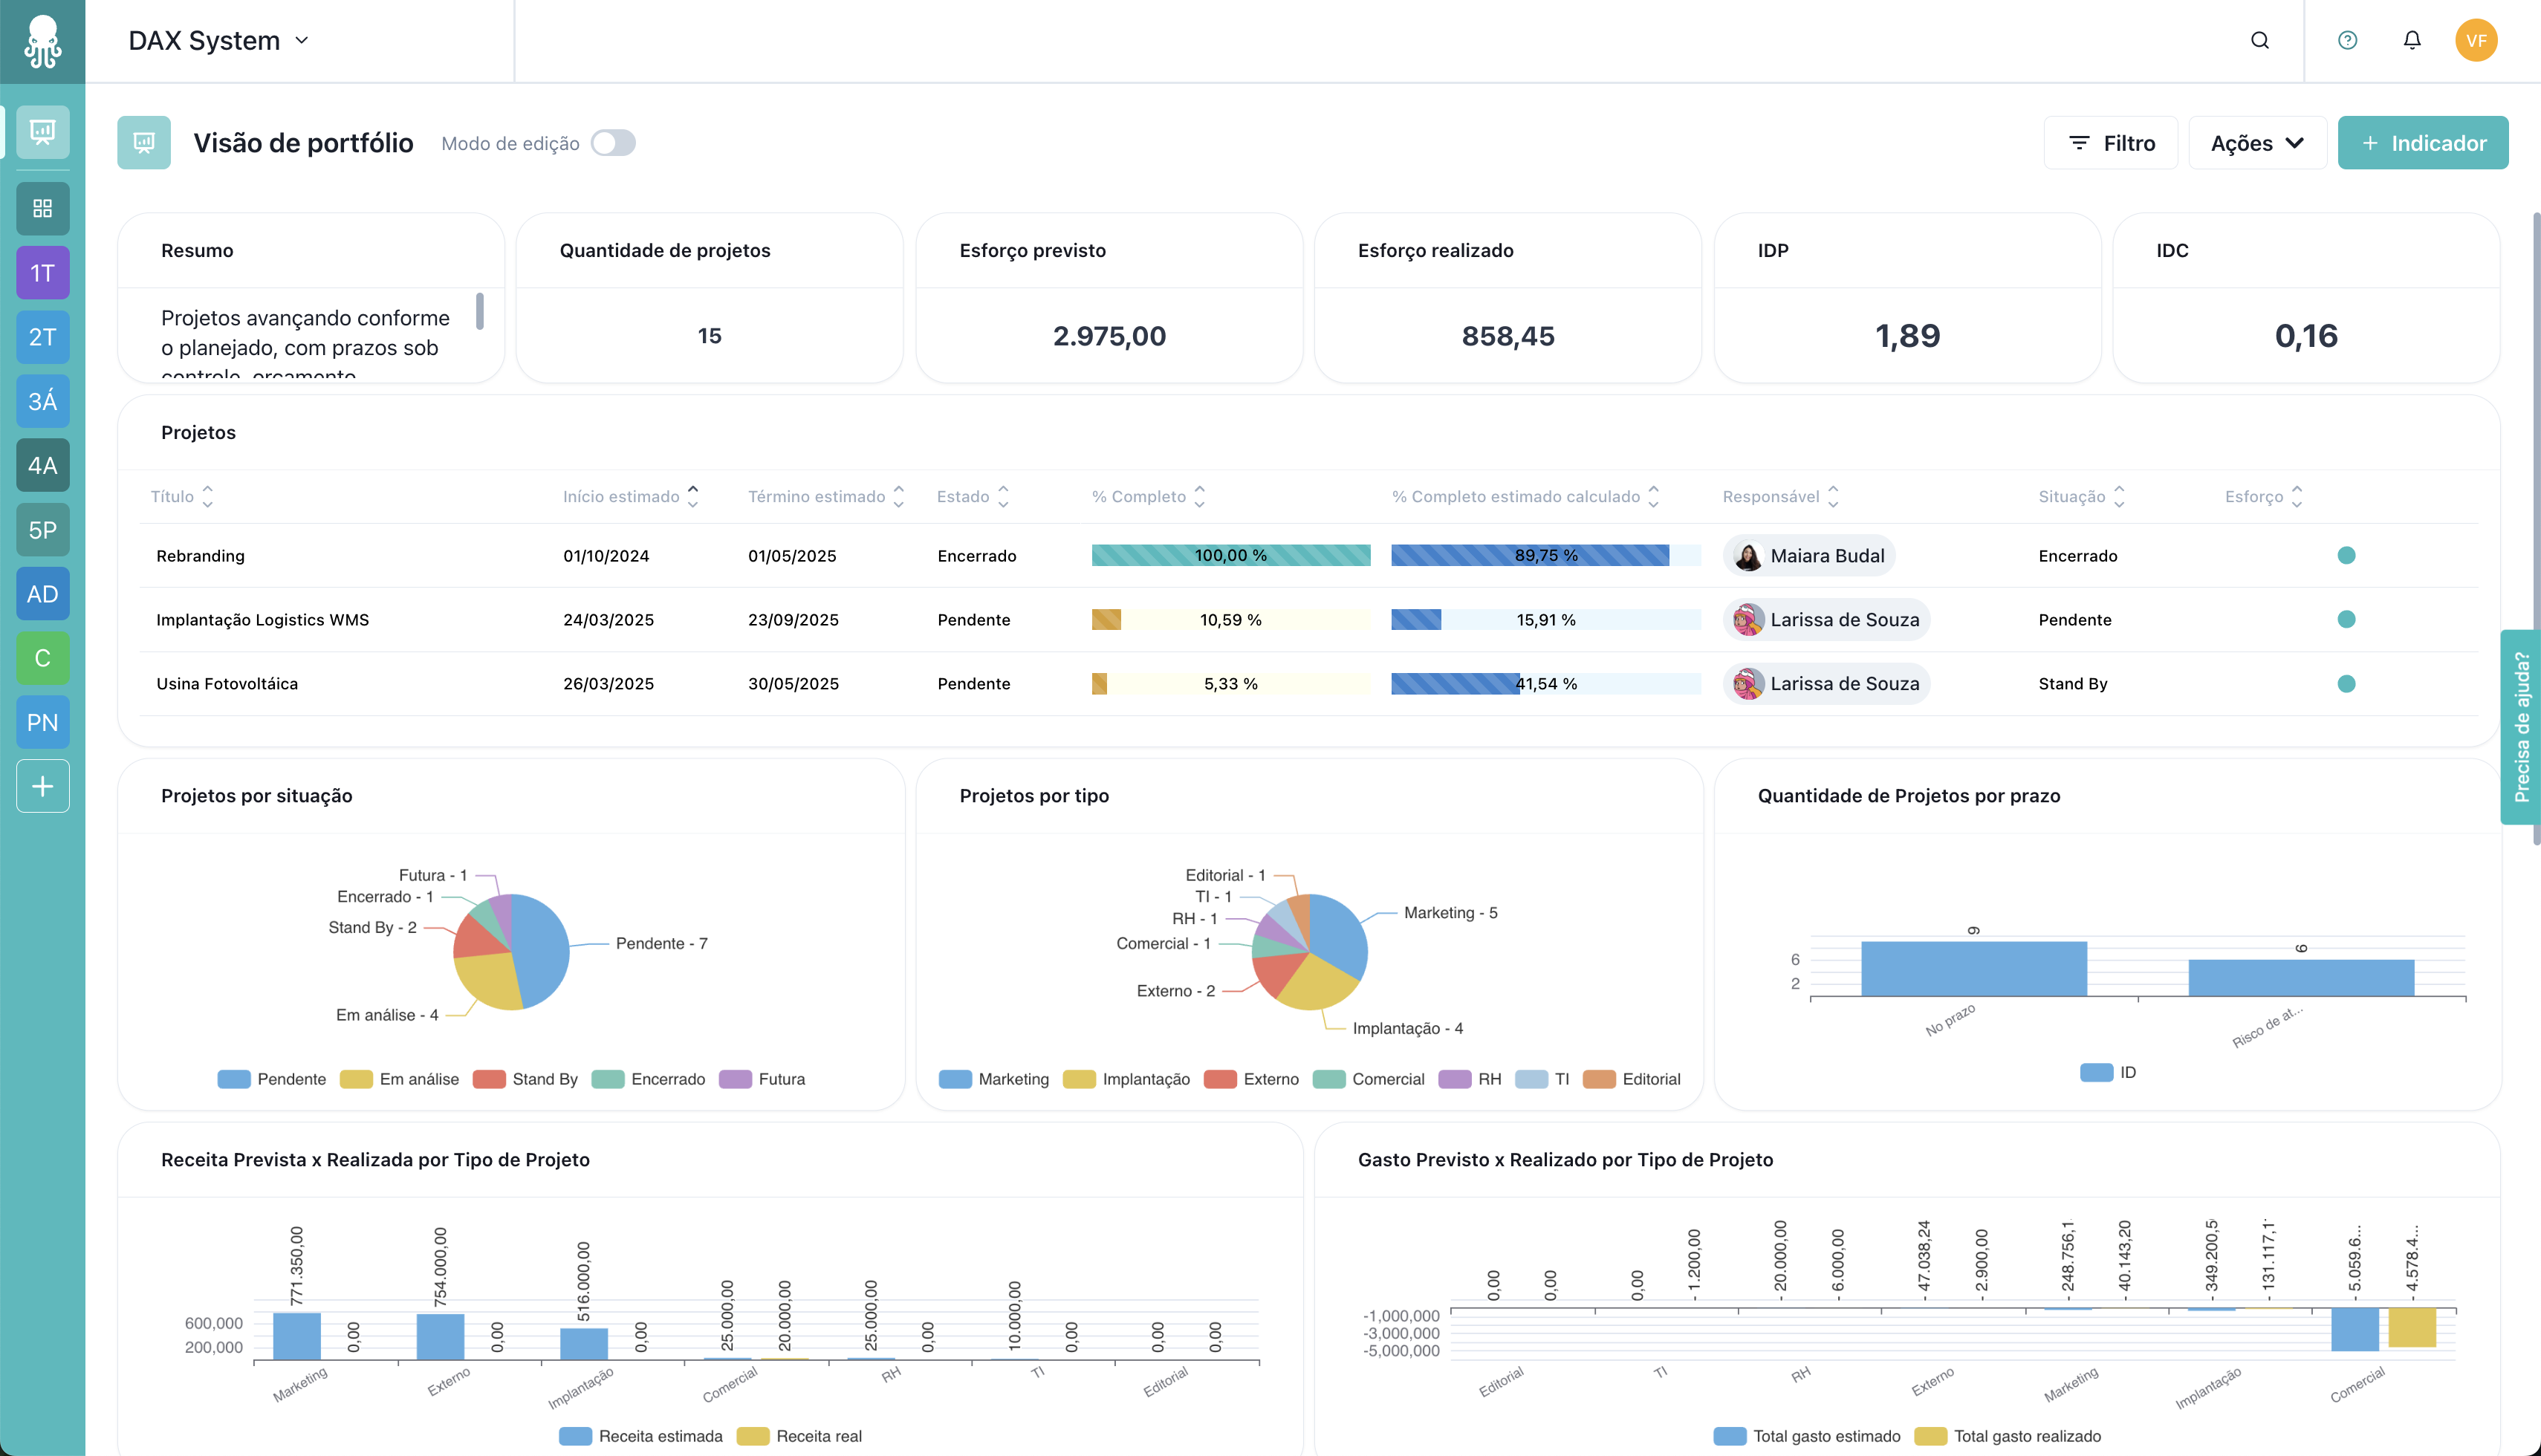
Task: Open the purple 1T workspace icon
Action: point(42,272)
